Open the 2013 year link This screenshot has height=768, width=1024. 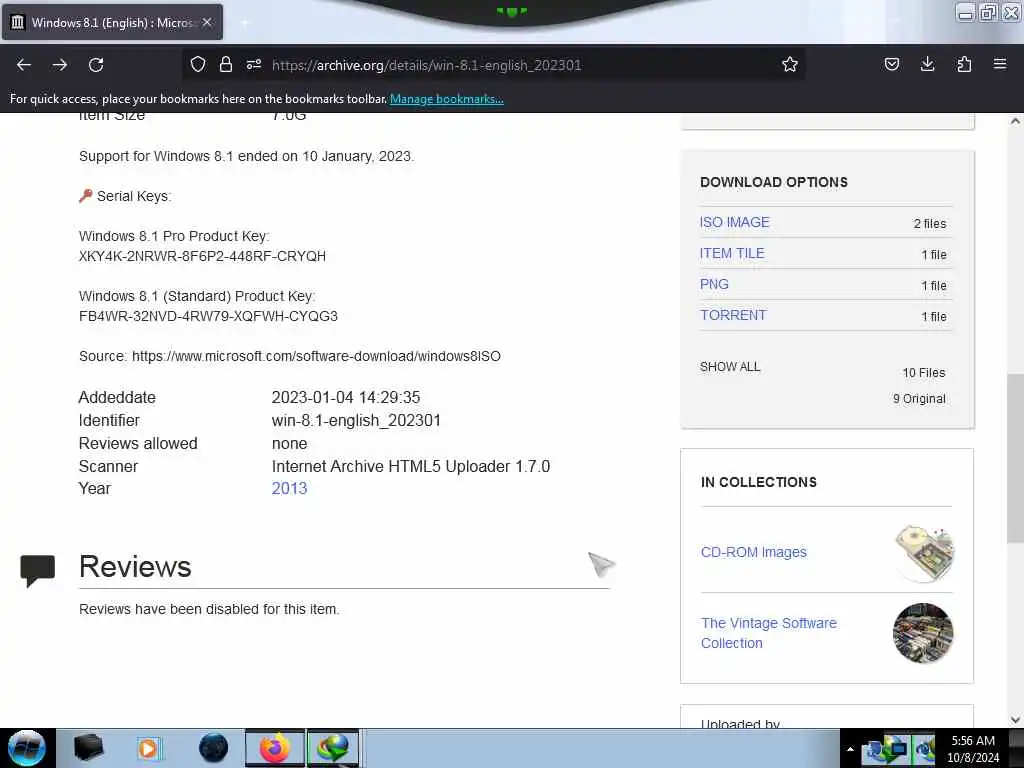coord(289,488)
